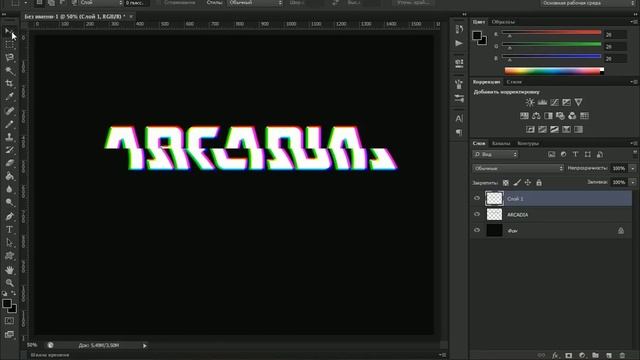Open the layer filter kind dropdown Вид
Image resolution: width=640 pixels, height=360 pixels.
pos(496,154)
